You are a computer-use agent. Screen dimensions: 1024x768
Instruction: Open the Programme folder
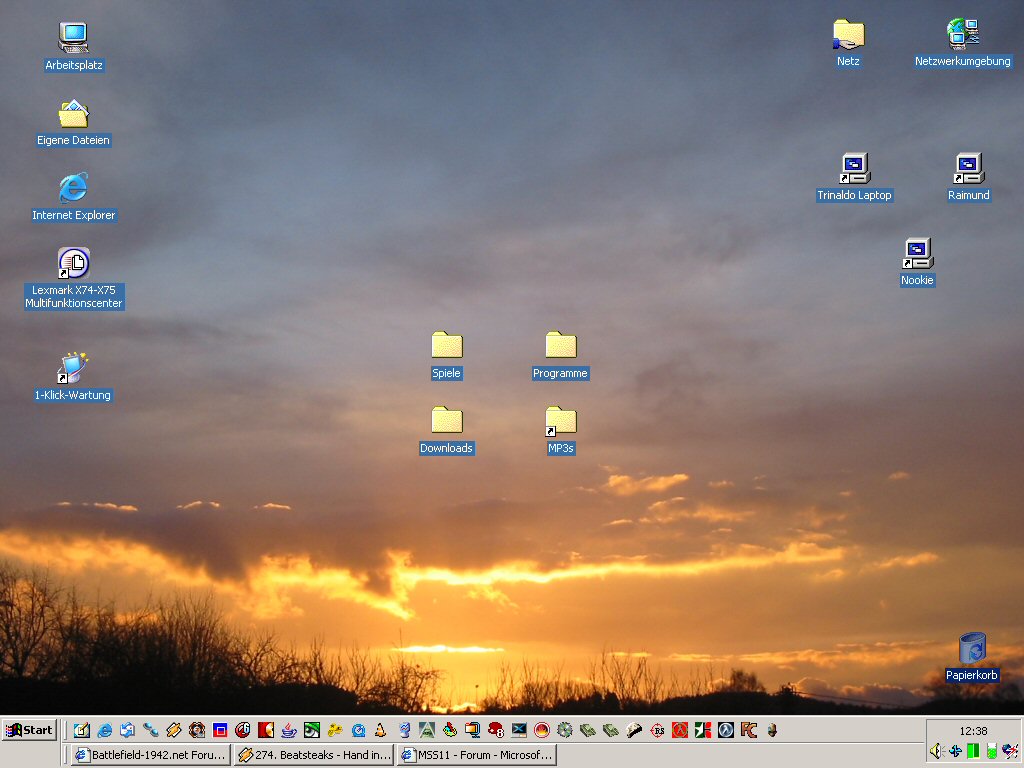(x=560, y=346)
